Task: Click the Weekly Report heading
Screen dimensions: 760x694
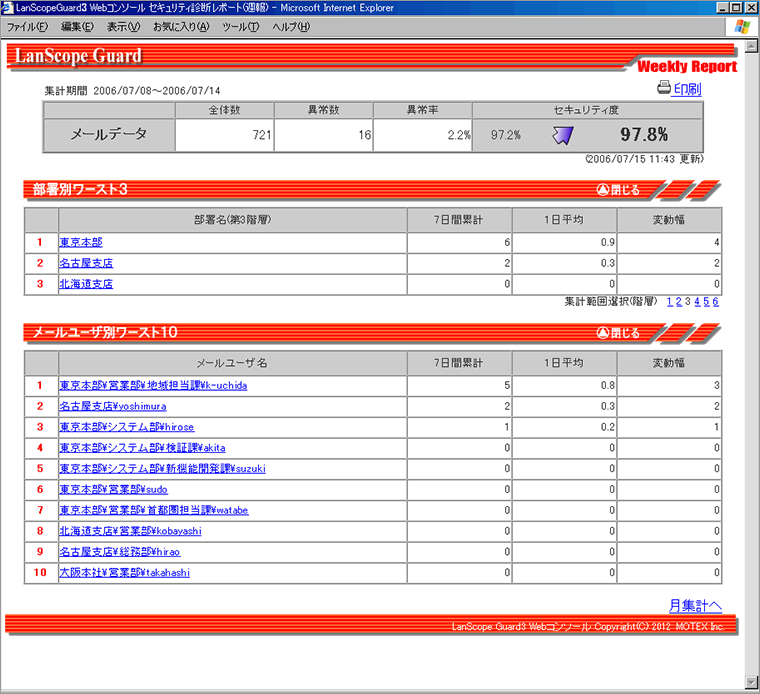Action: [687, 66]
